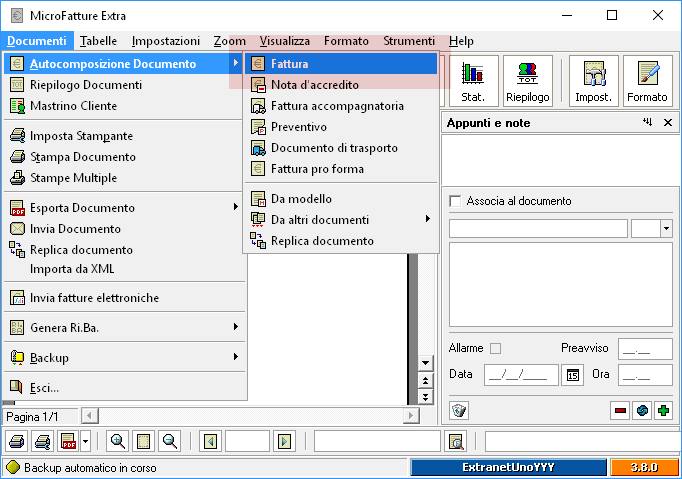682x479 pixels.
Task: Click the red minus remove note button
Action: pyautogui.click(x=621, y=410)
